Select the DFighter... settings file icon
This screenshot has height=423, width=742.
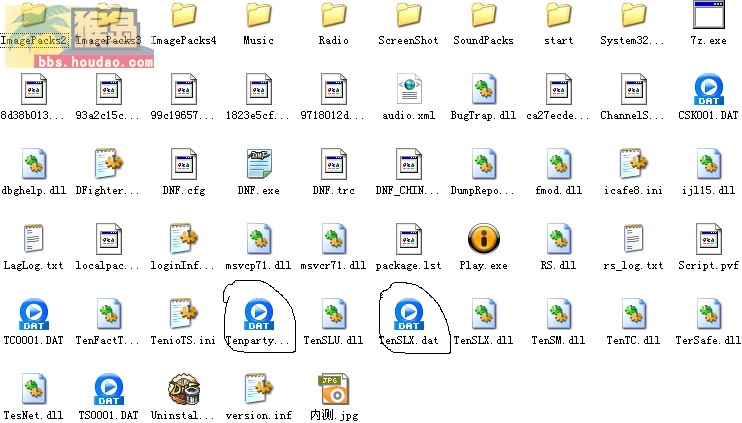pos(108,164)
